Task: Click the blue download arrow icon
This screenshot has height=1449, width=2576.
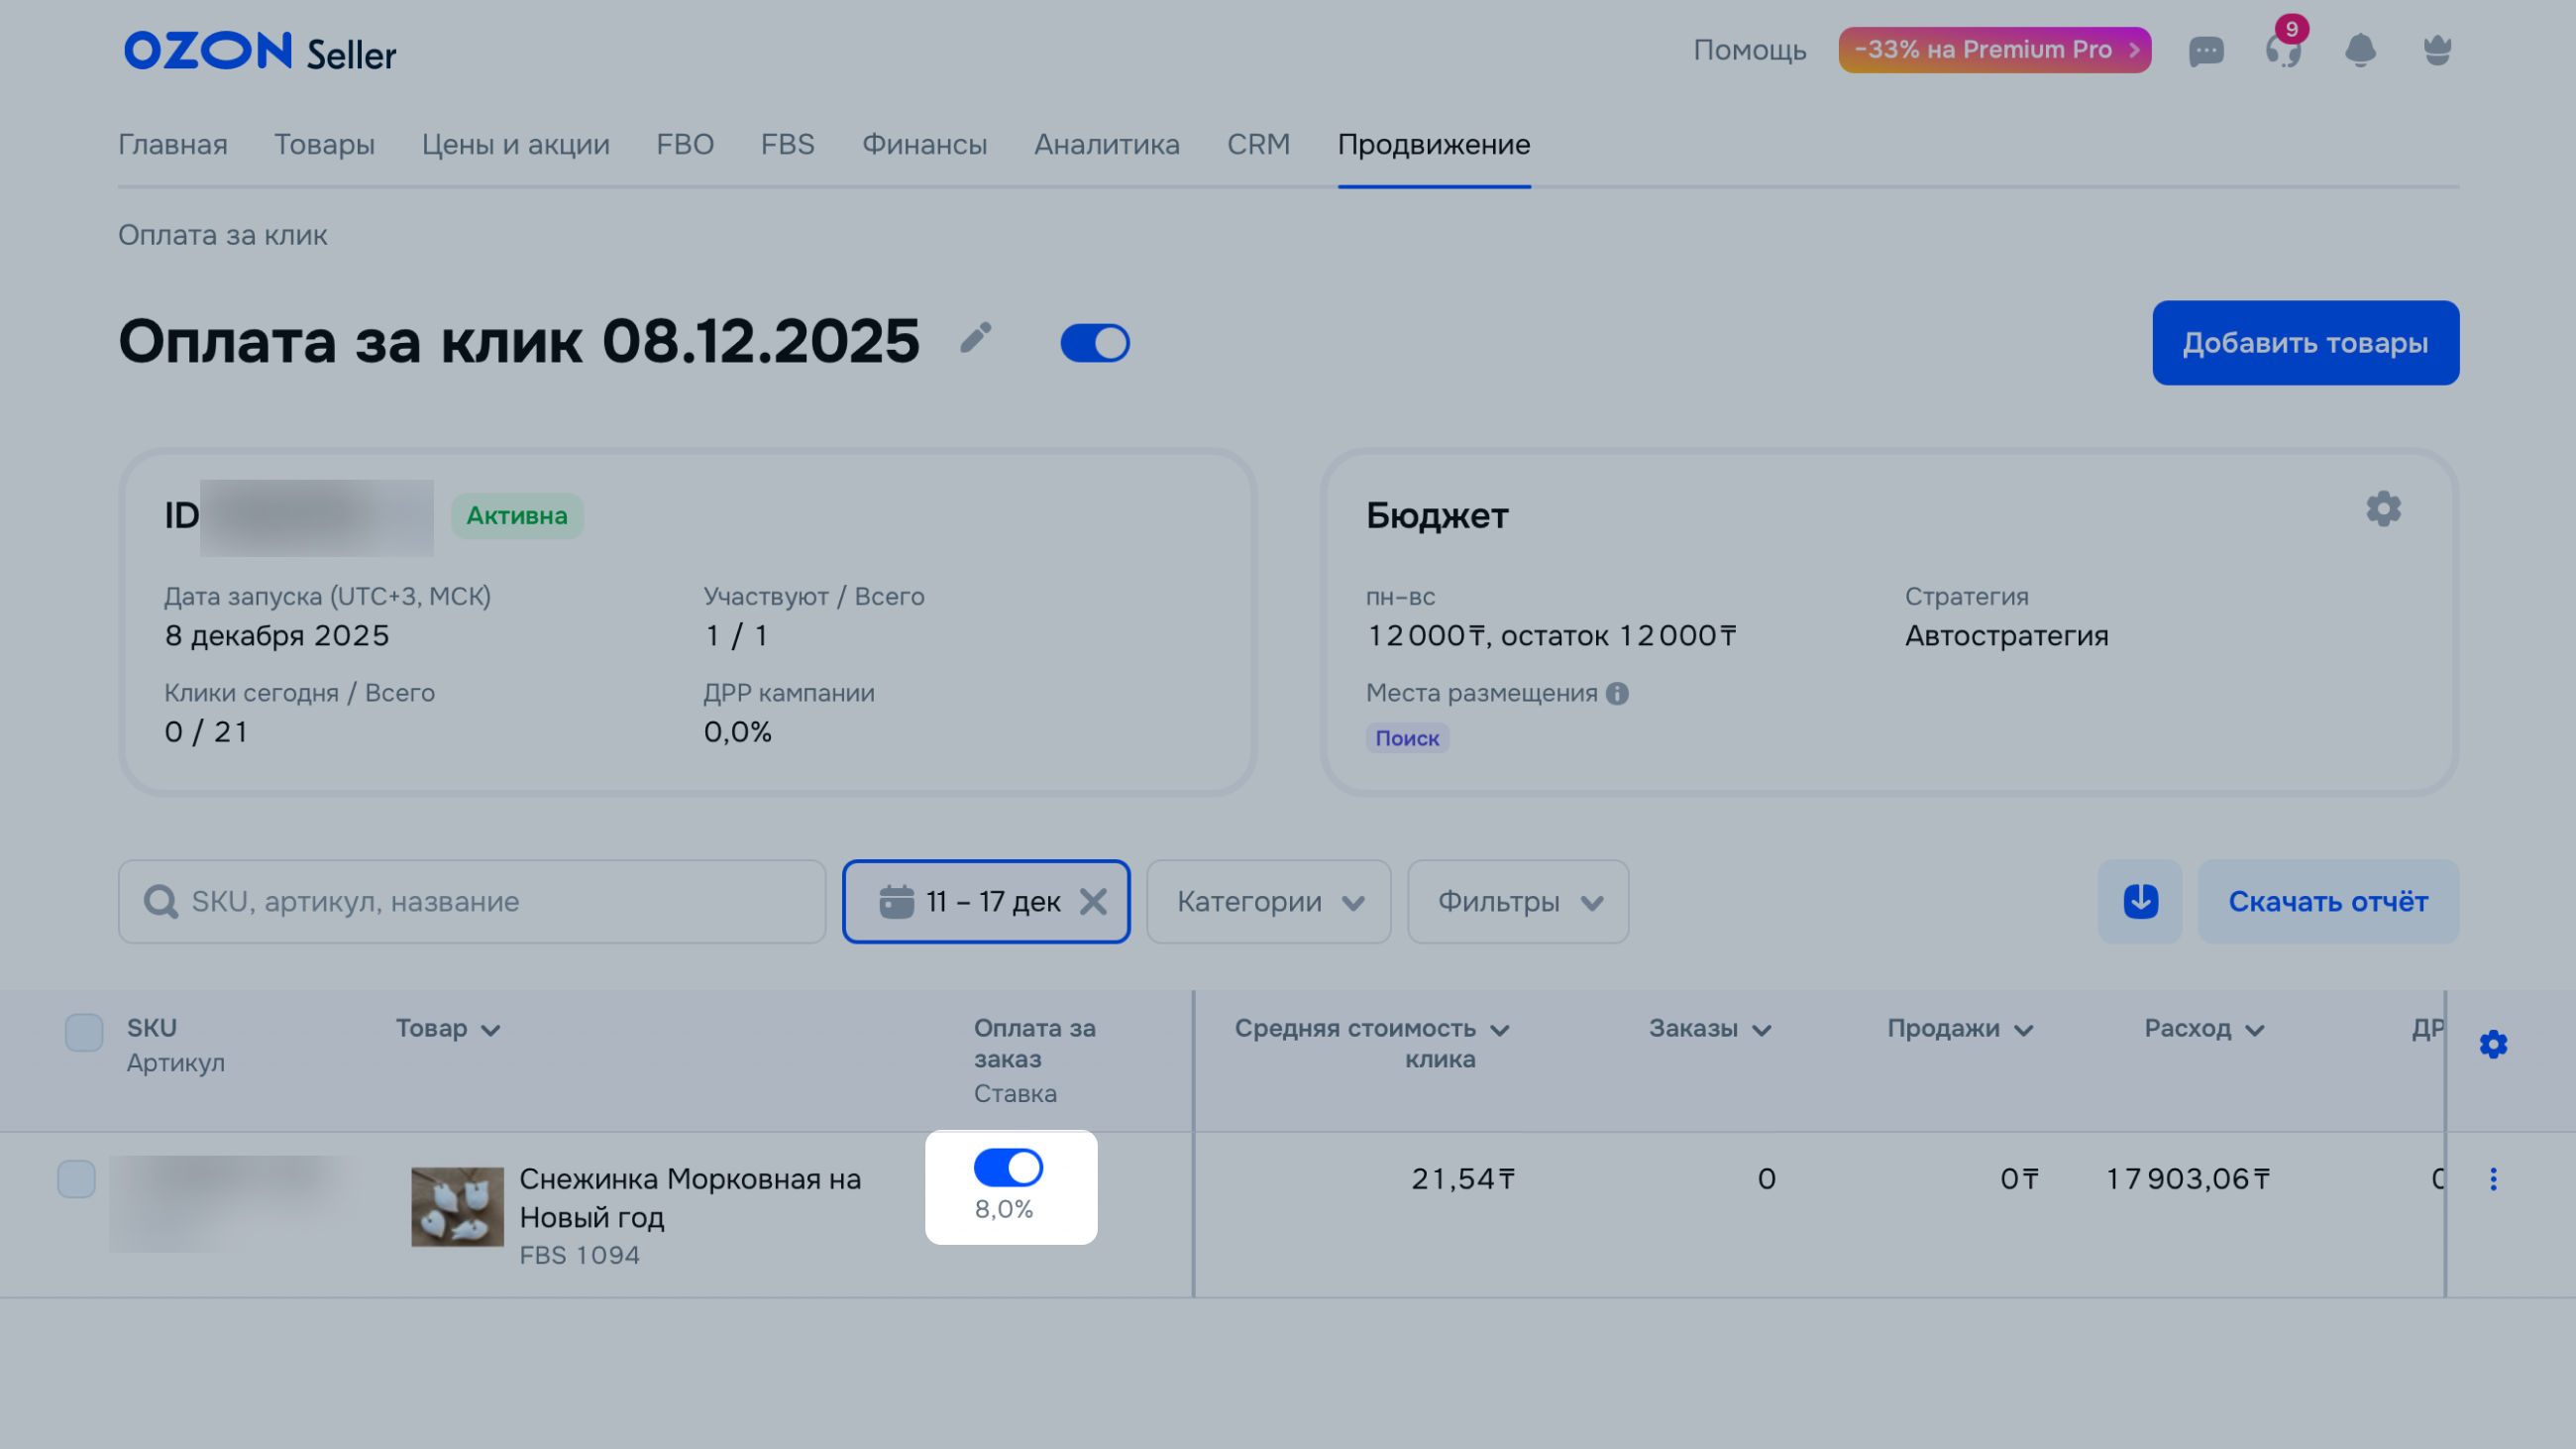Action: (x=2140, y=901)
